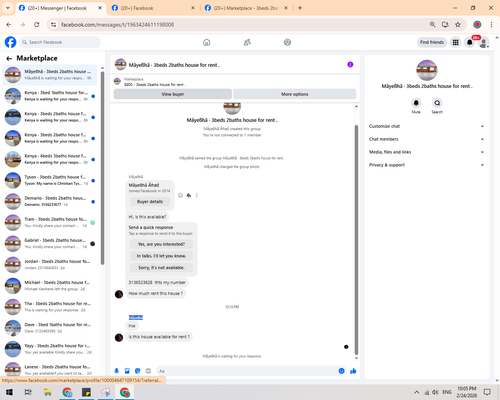Click into Search Facebook field
This screenshot has width=500, height=400.
pyautogui.click(x=60, y=42)
